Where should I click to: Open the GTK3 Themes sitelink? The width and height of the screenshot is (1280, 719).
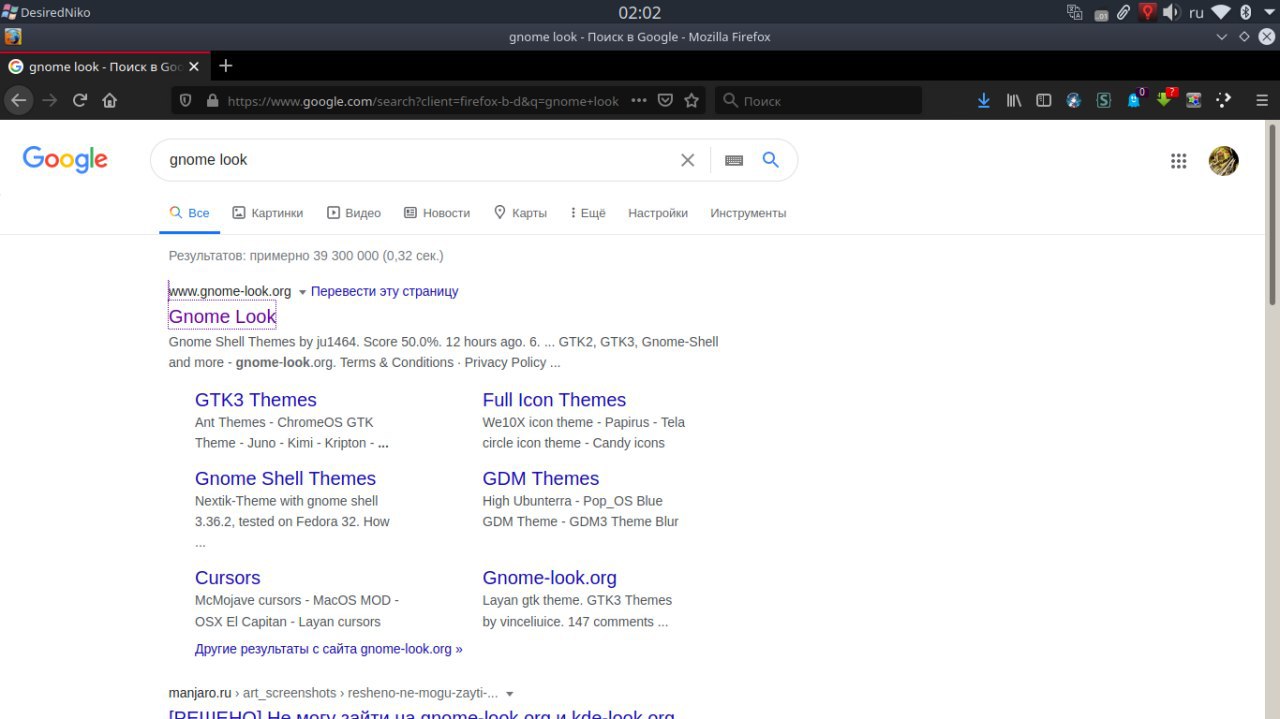(256, 399)
